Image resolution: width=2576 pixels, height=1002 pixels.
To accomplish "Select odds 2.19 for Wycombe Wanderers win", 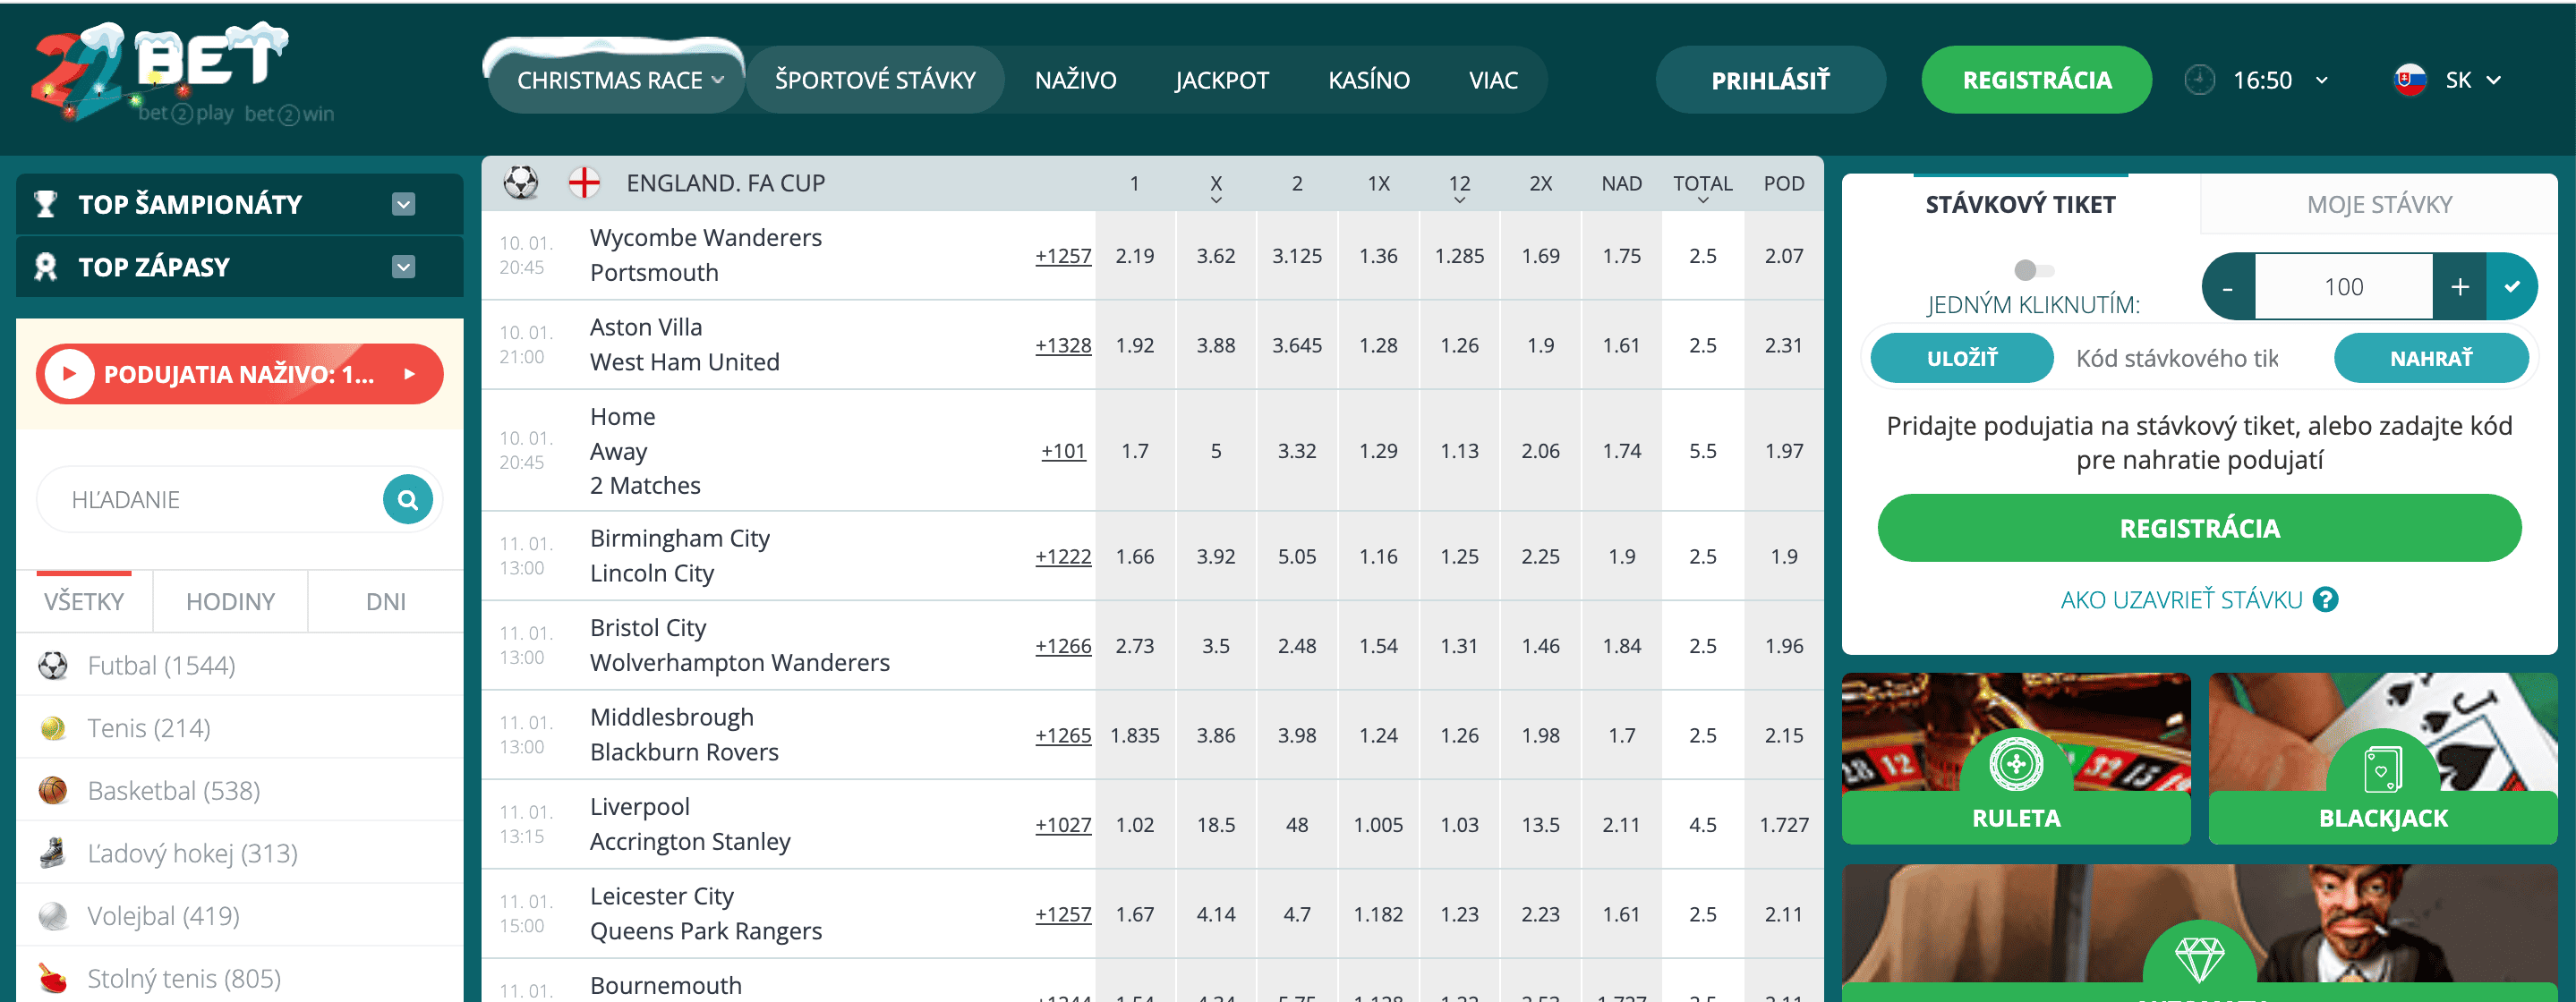I will point(1135,256).
